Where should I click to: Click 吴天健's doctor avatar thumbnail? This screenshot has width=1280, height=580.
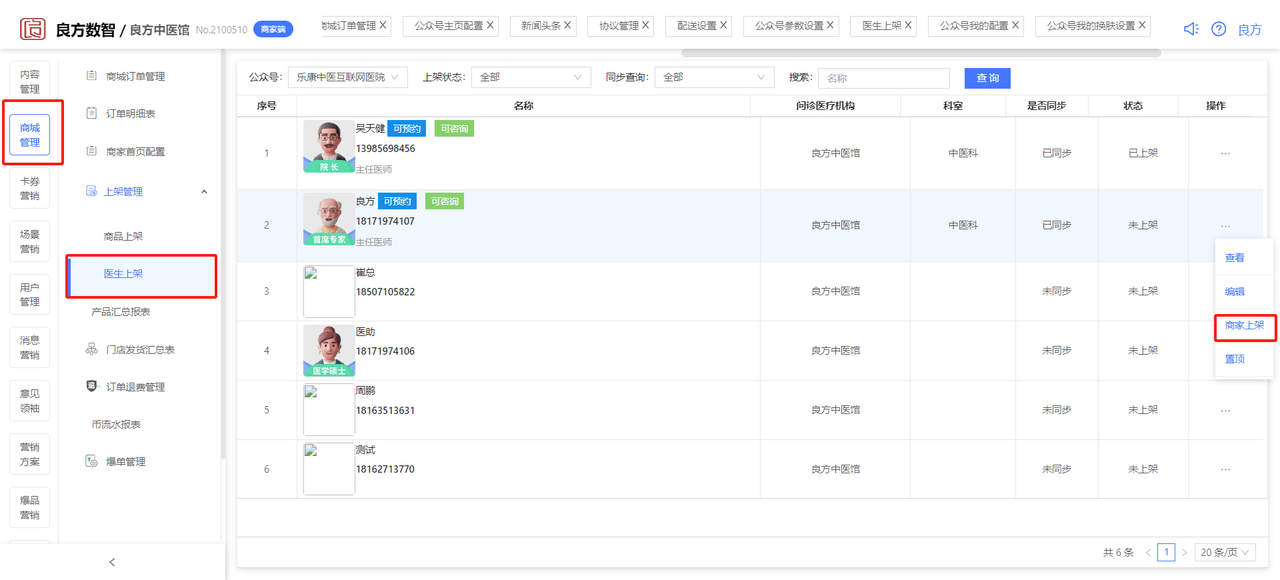pos(329,147)
